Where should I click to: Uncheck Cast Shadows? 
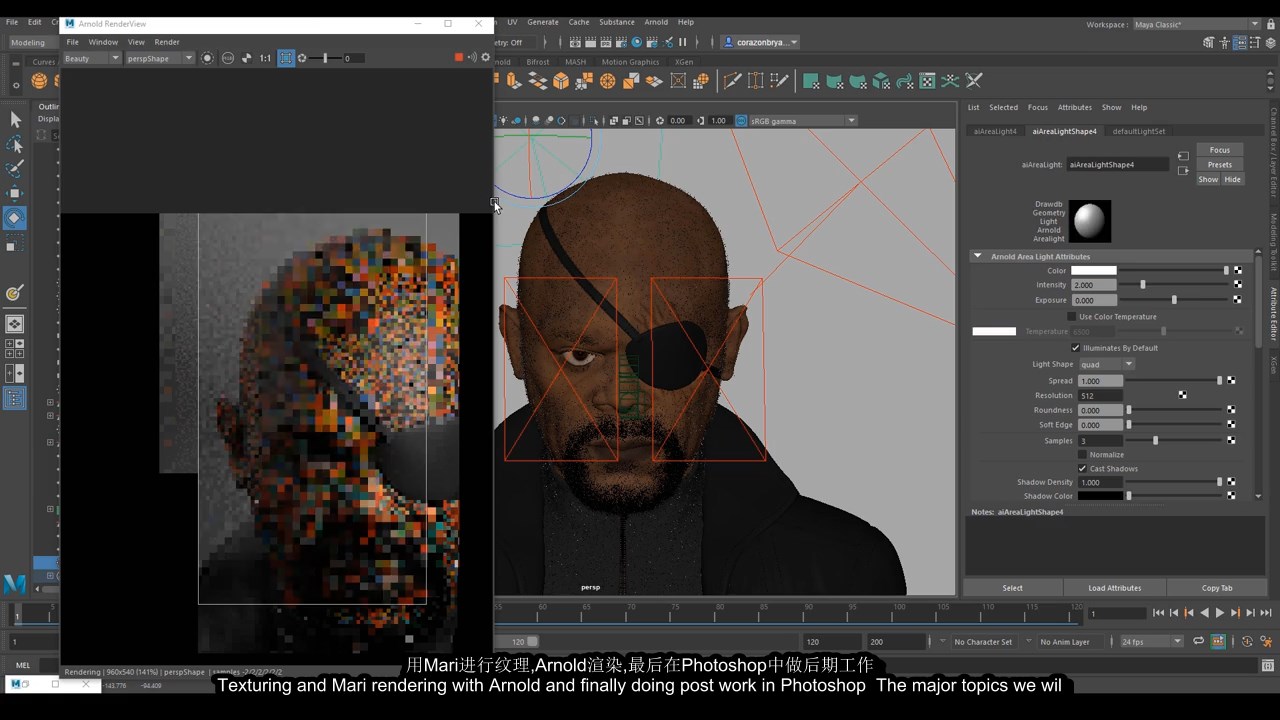pos(1082,468)
